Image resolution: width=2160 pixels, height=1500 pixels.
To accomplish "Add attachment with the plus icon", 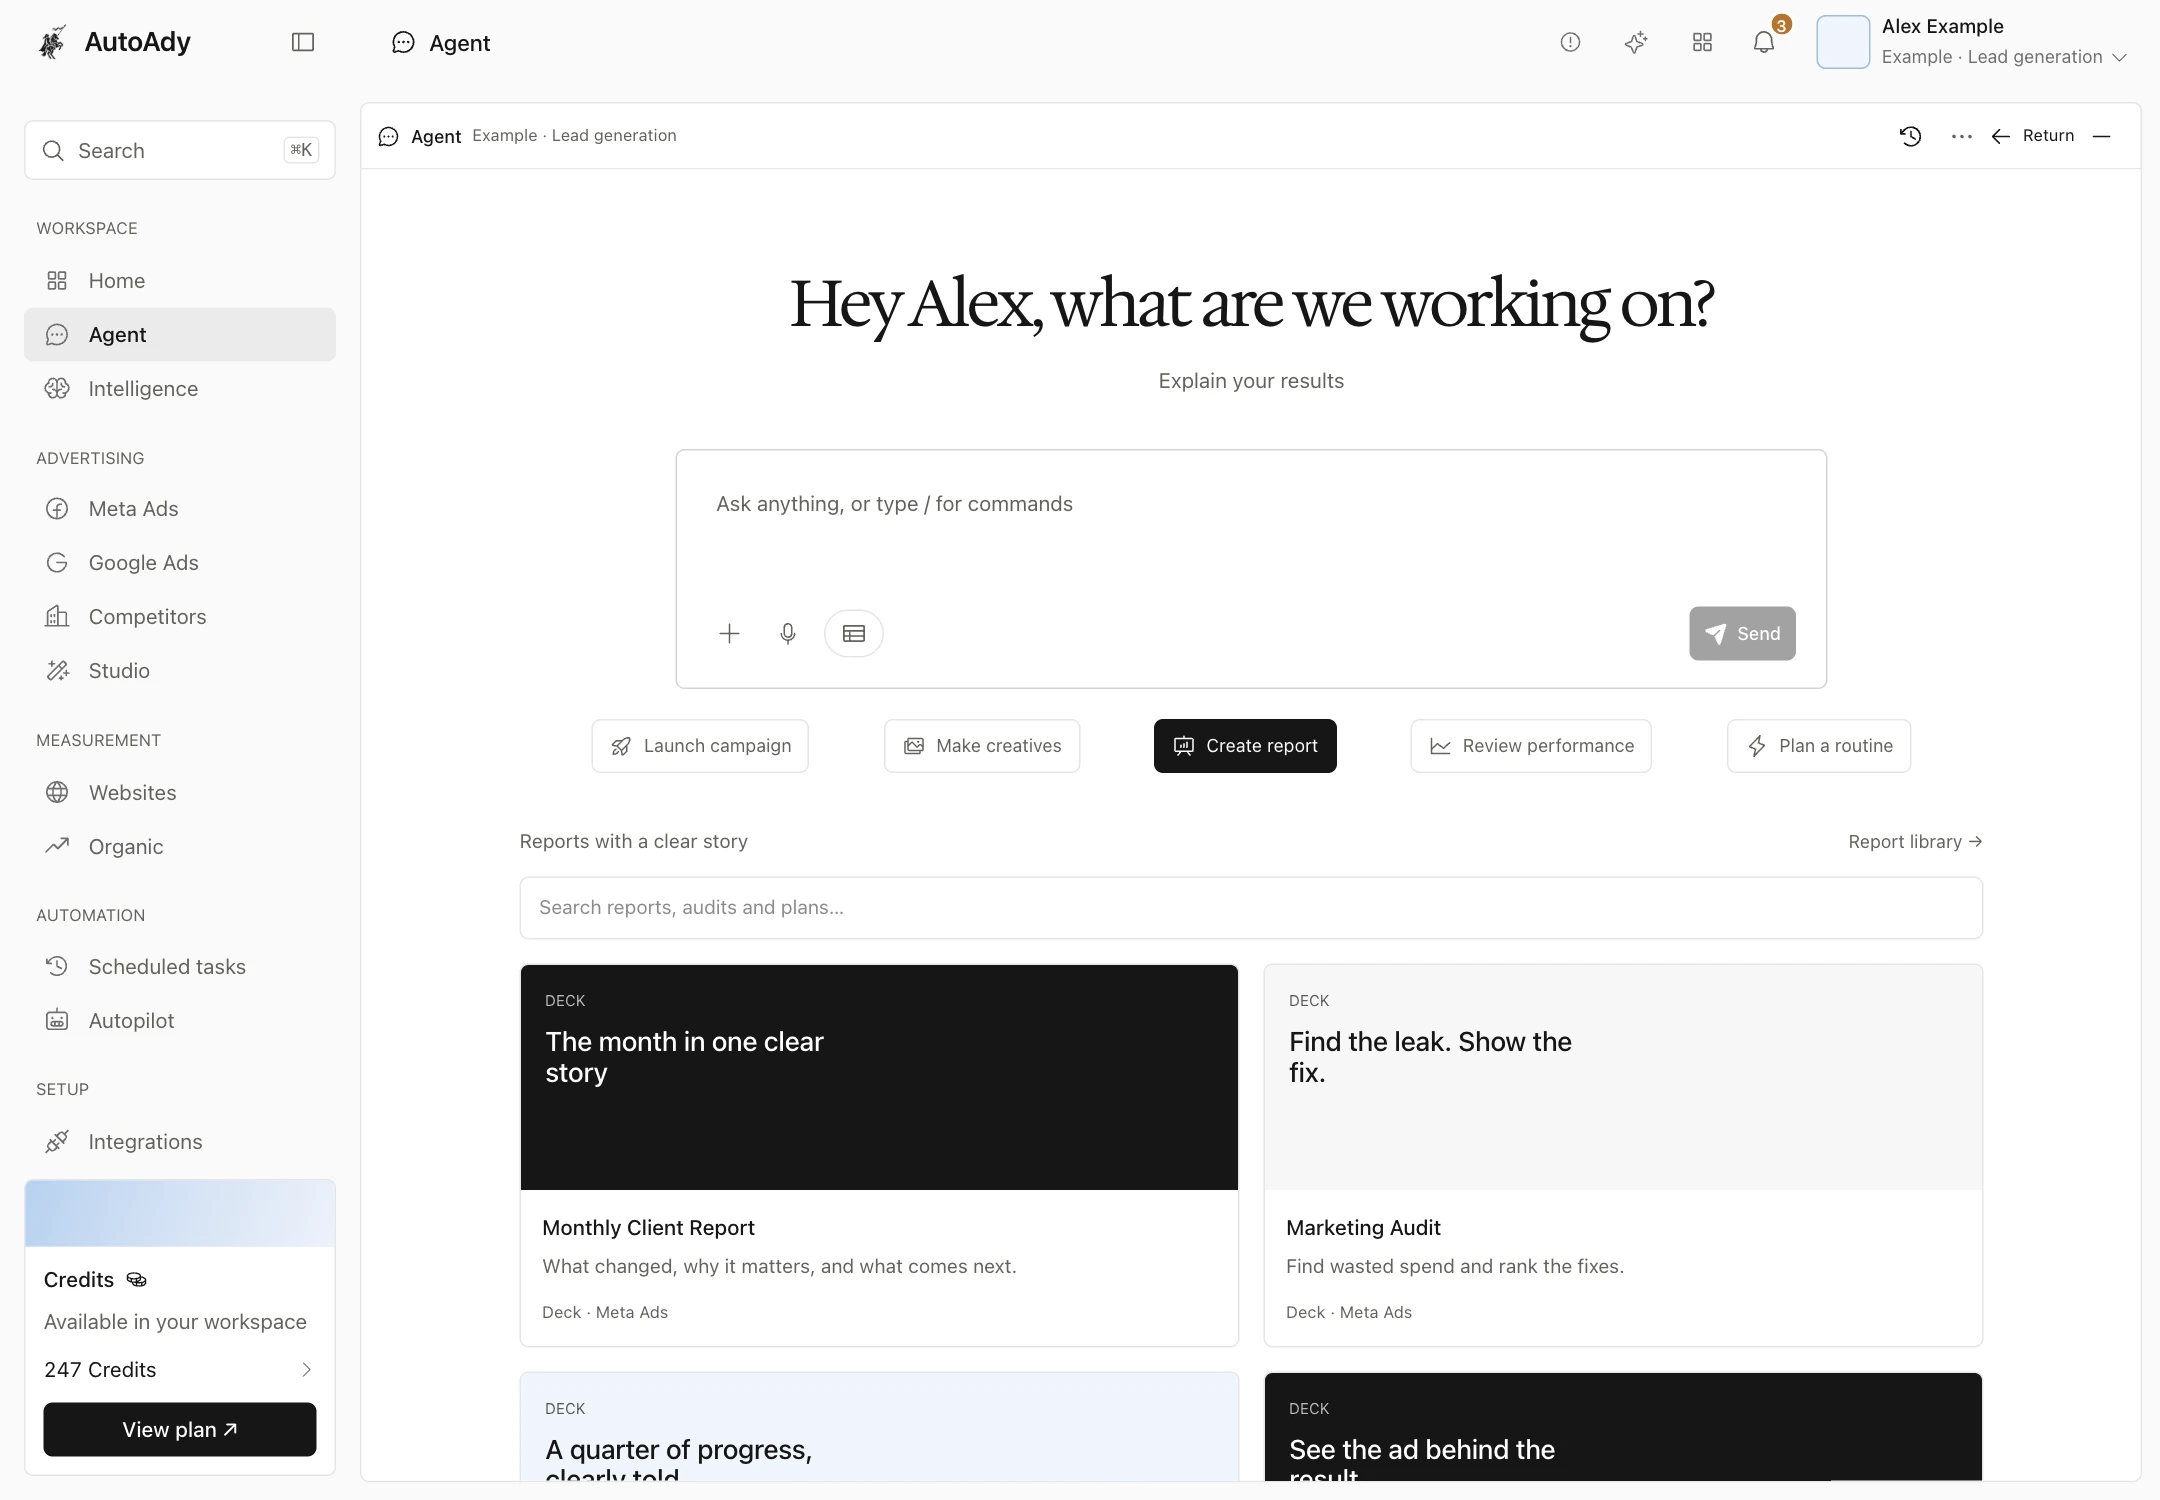I will [x=730, y=634].
